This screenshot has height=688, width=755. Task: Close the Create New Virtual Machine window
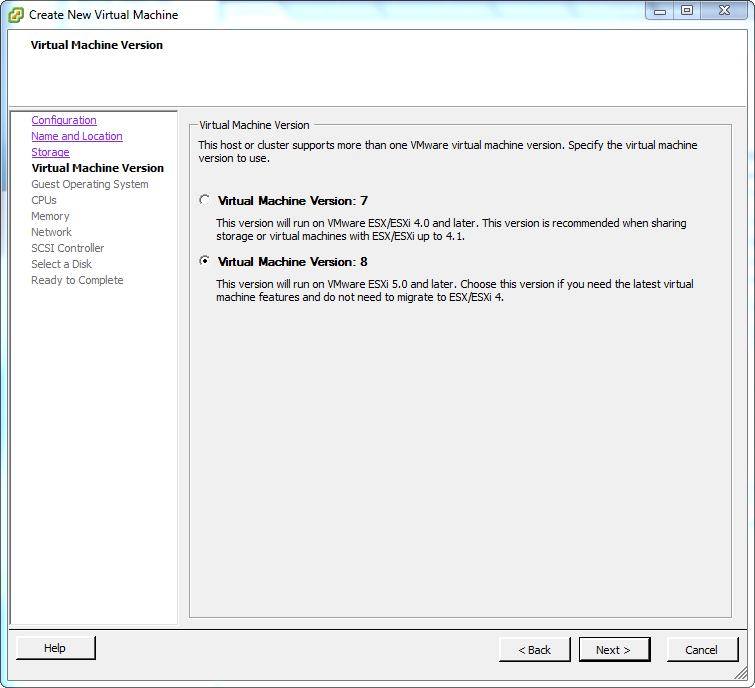[724, 10]
